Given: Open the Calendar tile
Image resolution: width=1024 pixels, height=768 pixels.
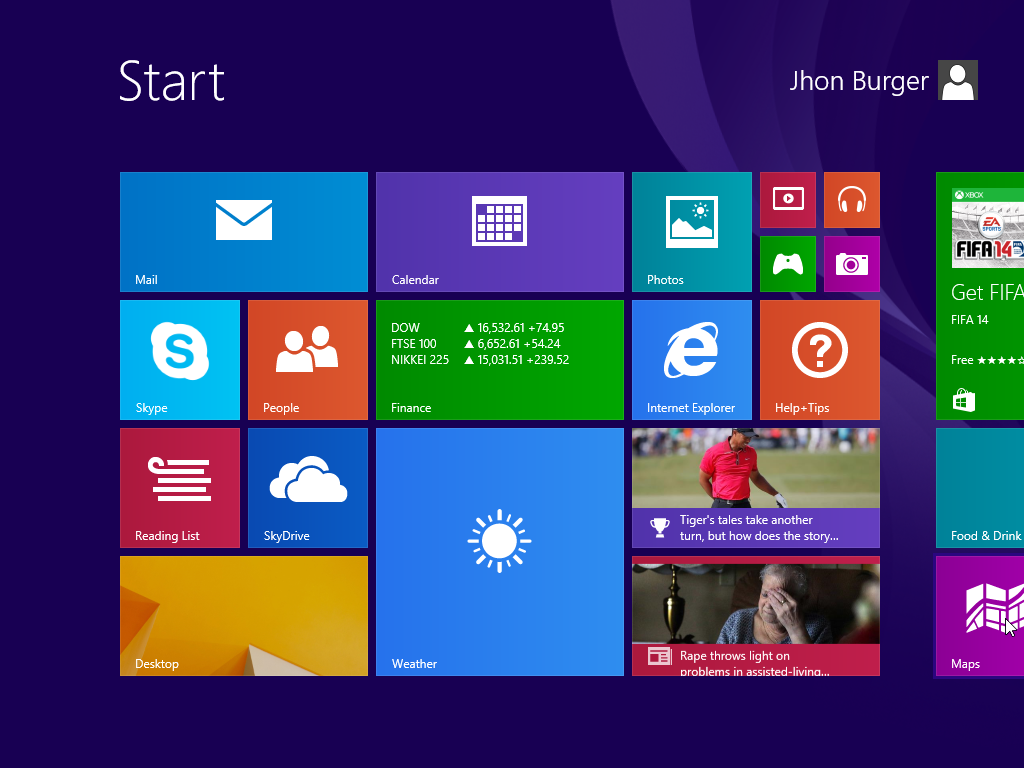Looking at the screenshot, I should pyautogui.click(x=500, y=232).
